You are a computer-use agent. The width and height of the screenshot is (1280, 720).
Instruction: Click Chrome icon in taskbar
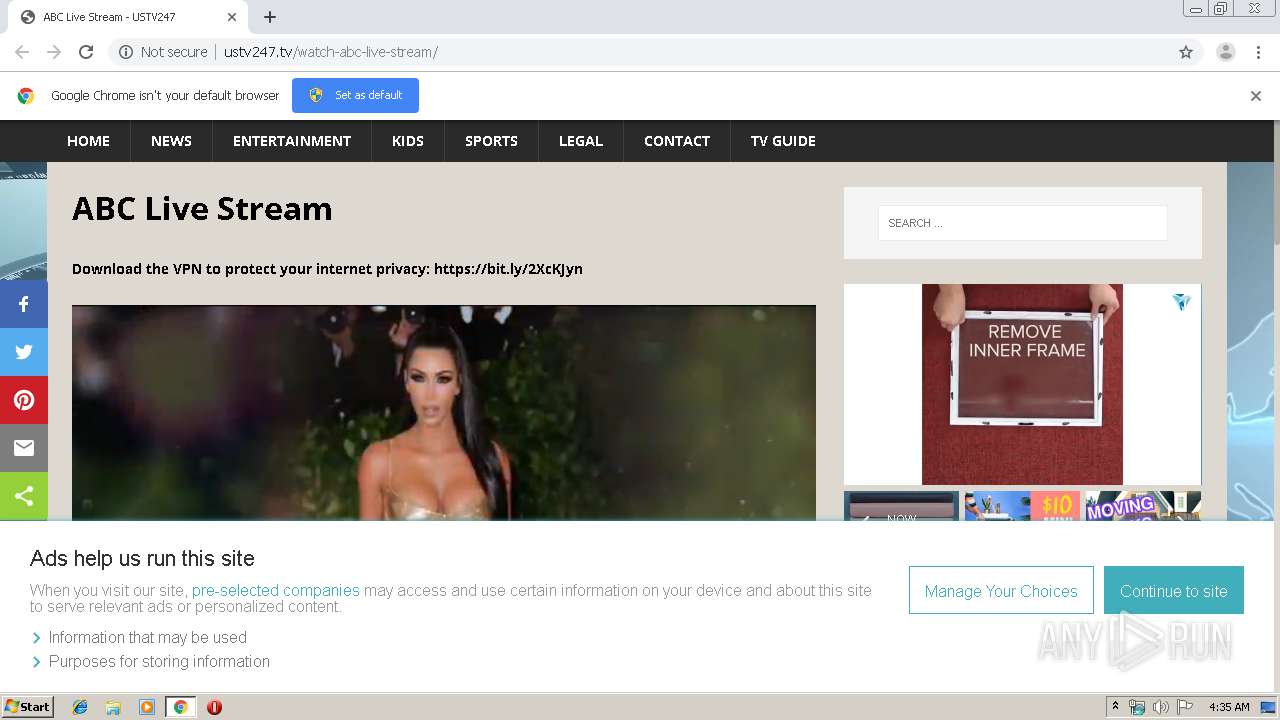pyautogui.click(x=180, y=707)
